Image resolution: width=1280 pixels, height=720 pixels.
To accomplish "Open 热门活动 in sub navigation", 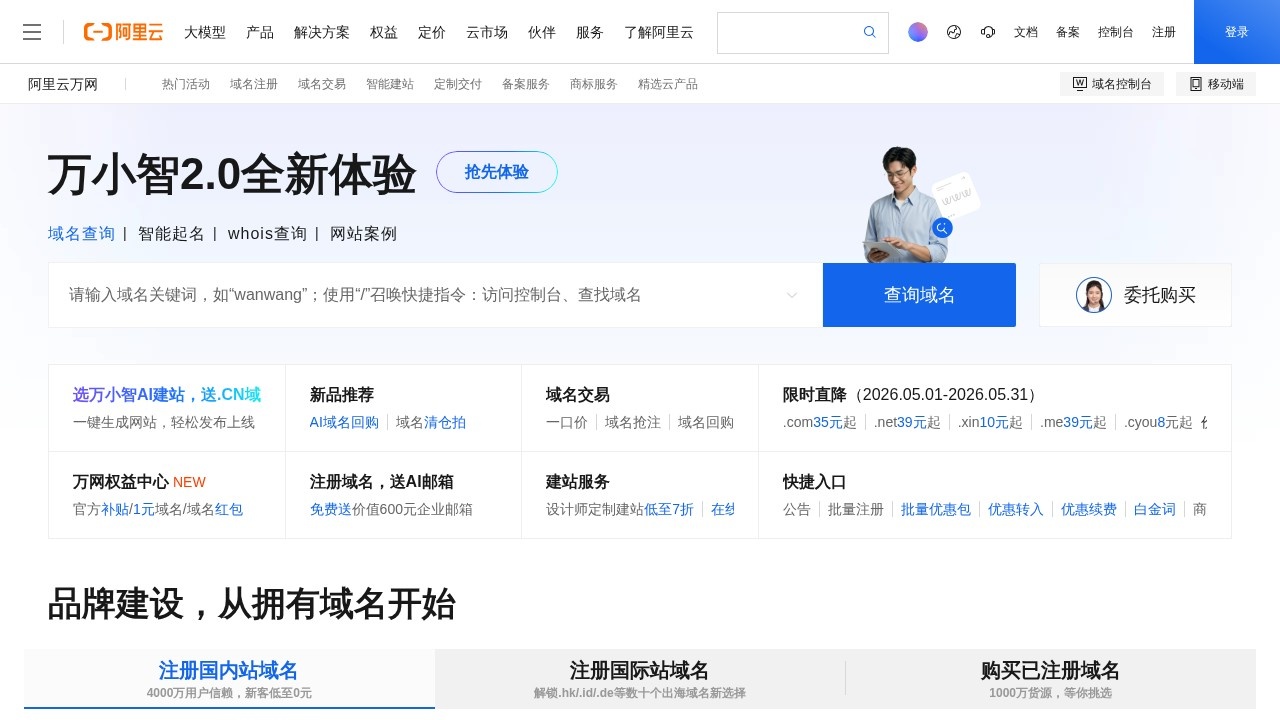I will point(186,84).
